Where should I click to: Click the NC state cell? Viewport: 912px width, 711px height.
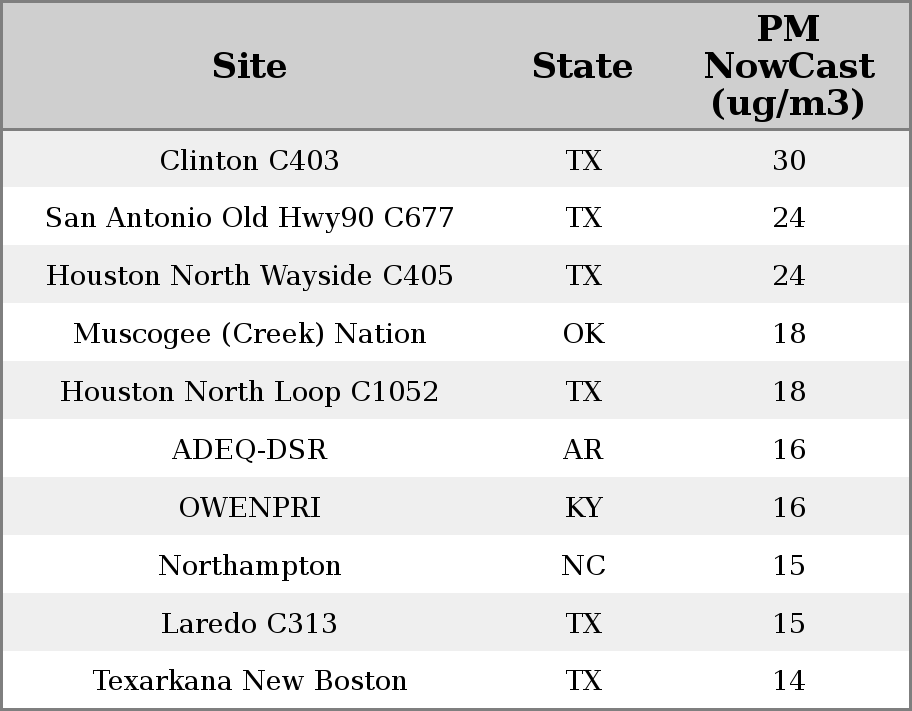click(x=583, y=566)
